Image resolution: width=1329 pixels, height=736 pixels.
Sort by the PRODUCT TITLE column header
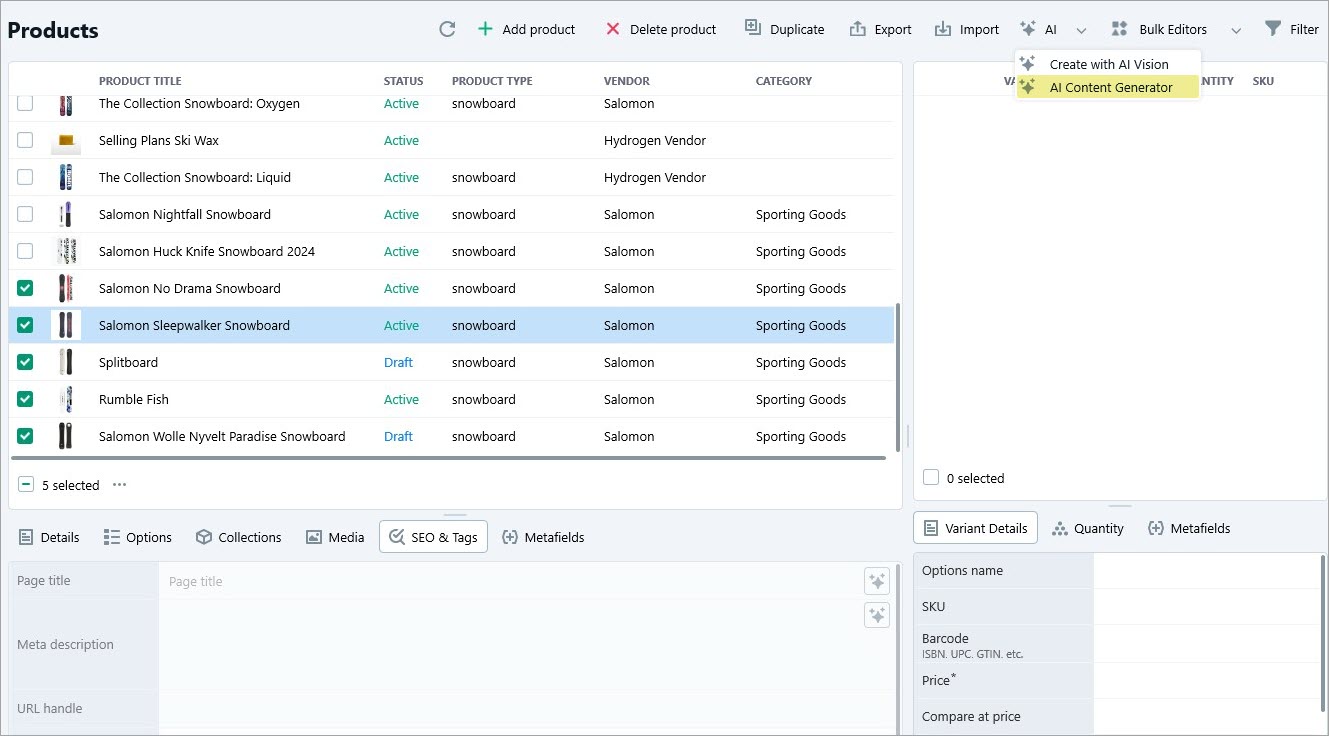[140, 81]
